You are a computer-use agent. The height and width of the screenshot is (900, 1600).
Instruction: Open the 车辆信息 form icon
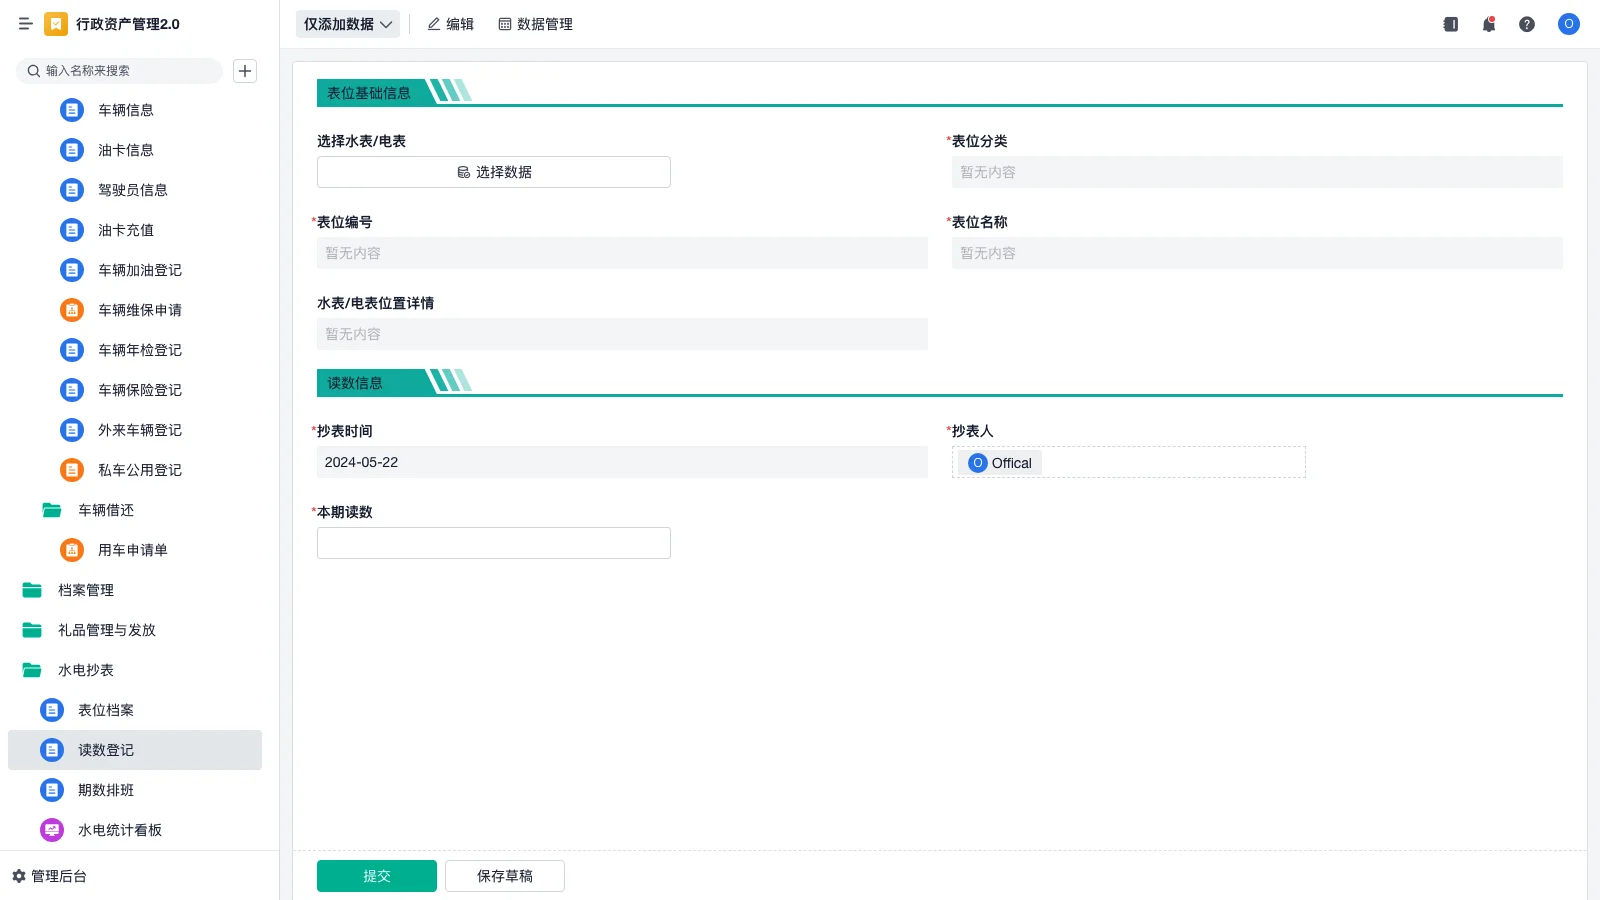coord(72,110)
